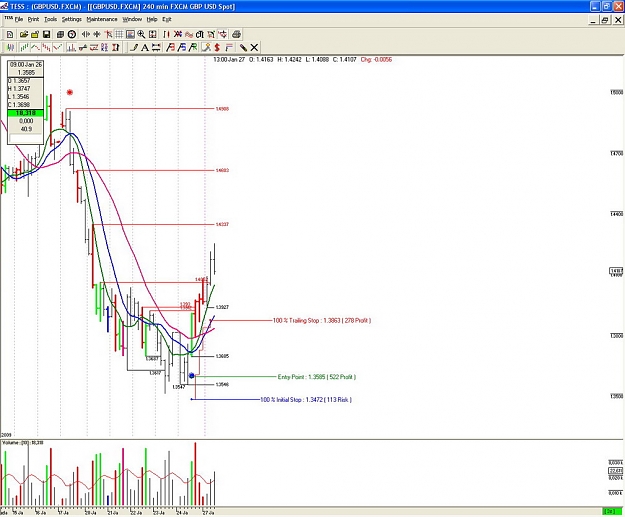625x517 pixels.
Task: Click the tile windows icon
Action: (x=60, y=34)
